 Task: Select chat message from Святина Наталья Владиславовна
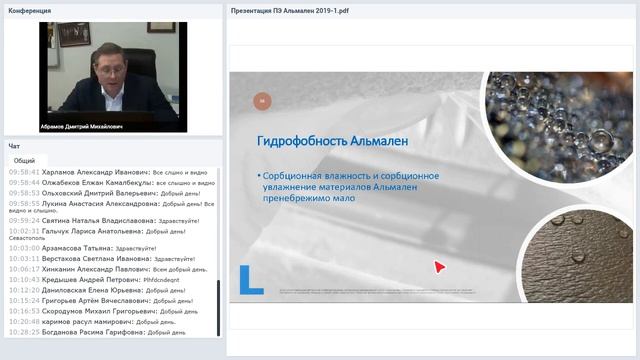click(x=104, y=220)
